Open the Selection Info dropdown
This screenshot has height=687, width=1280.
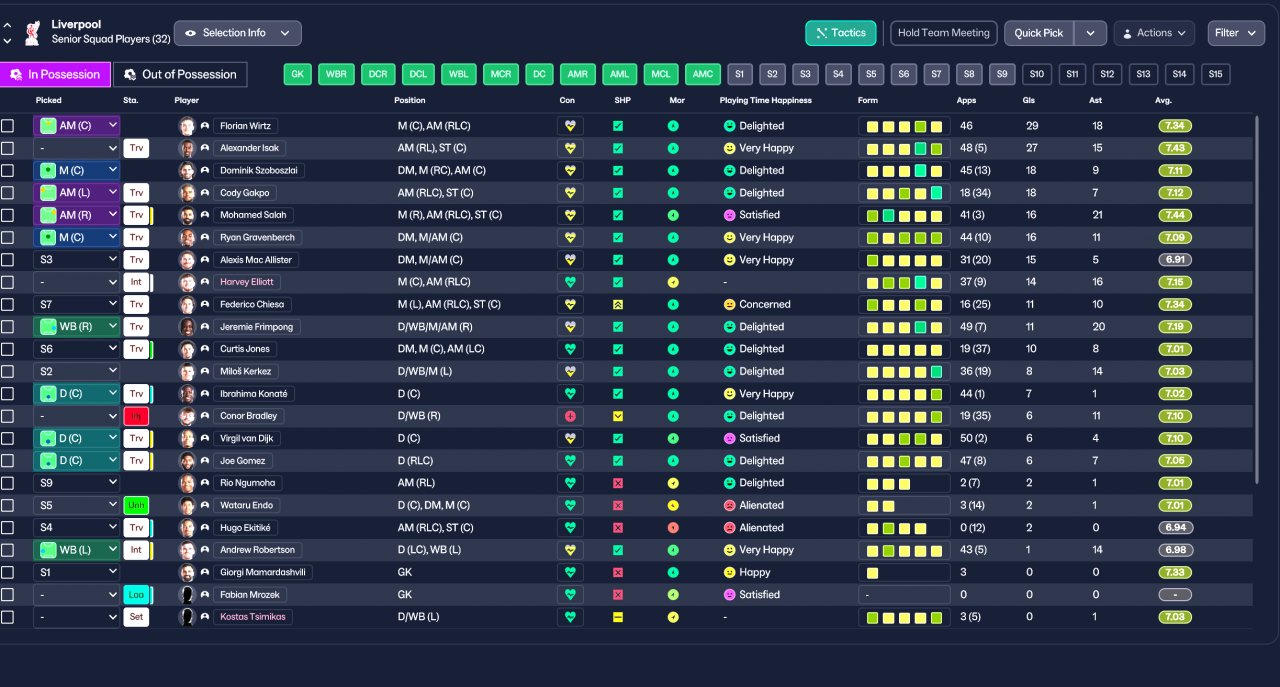(238, 33)
